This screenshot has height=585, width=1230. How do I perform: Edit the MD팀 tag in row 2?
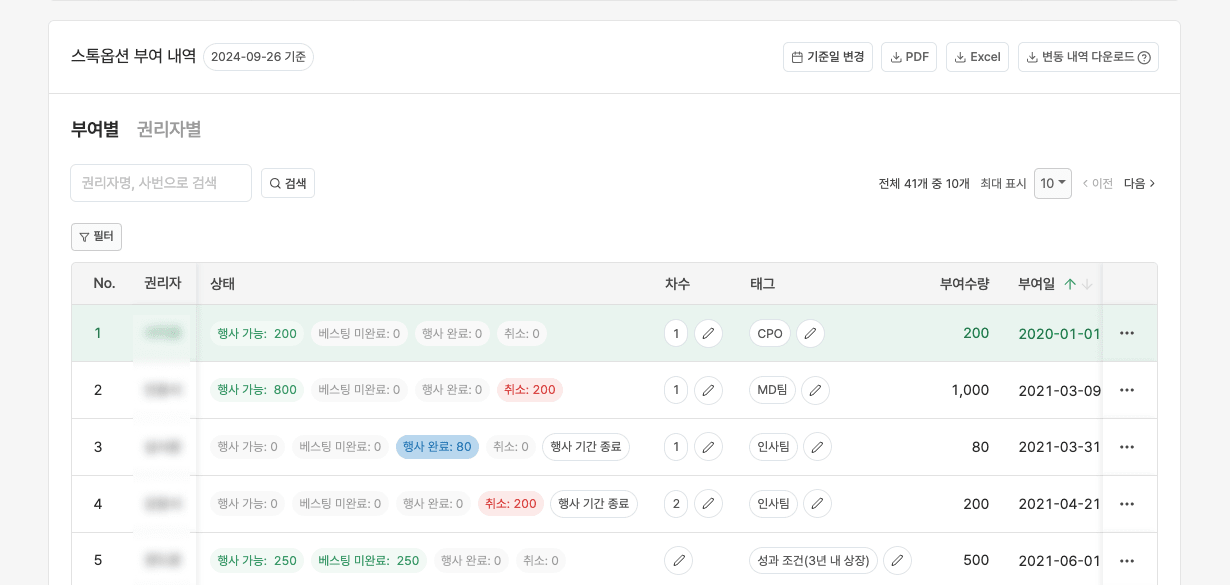tap(815, 390)
